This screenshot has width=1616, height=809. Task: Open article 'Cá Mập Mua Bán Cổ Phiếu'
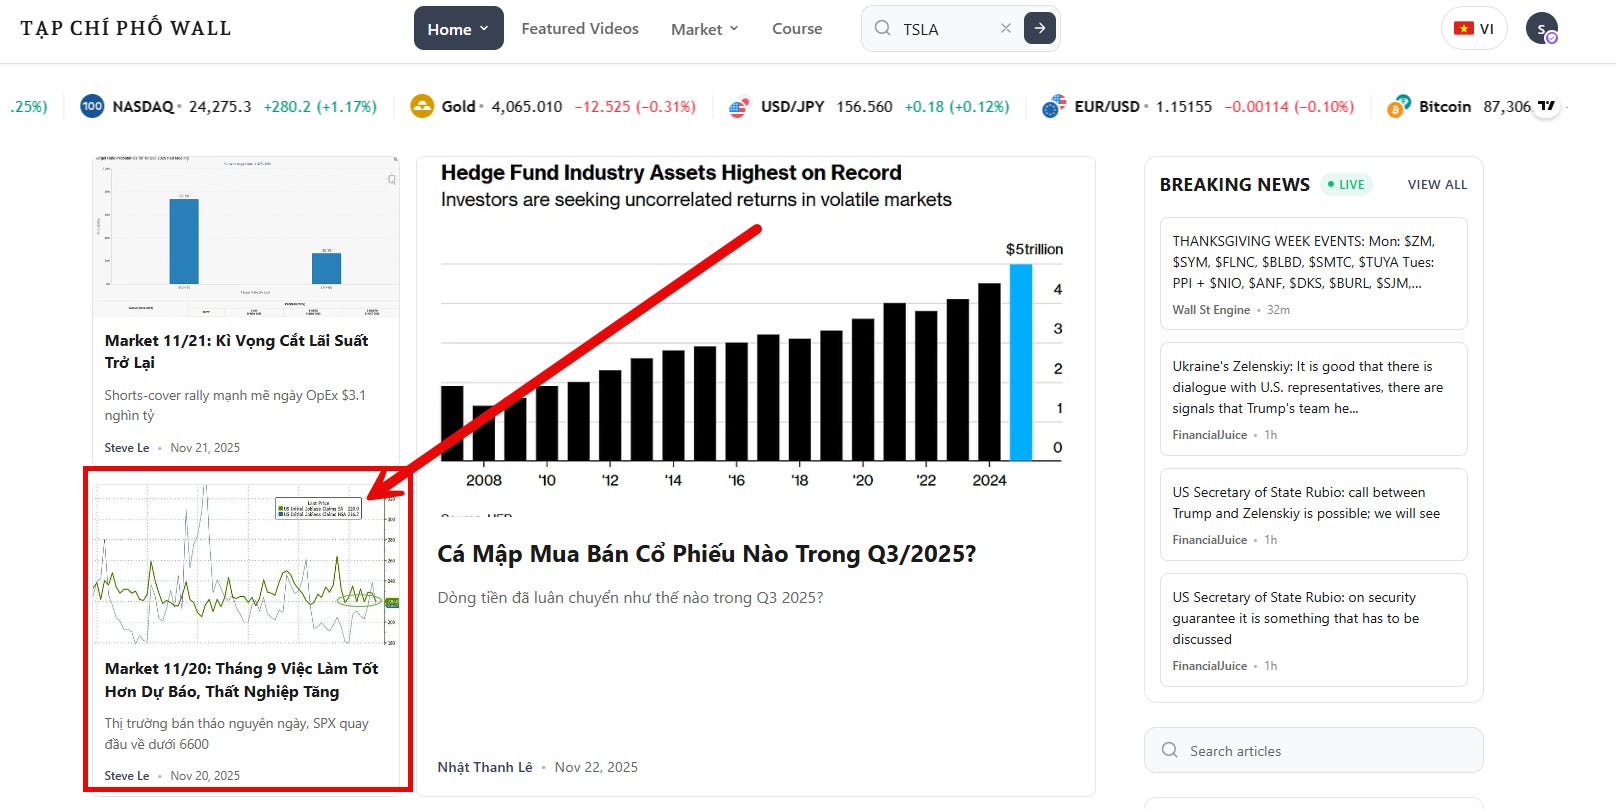coord(706,554)
